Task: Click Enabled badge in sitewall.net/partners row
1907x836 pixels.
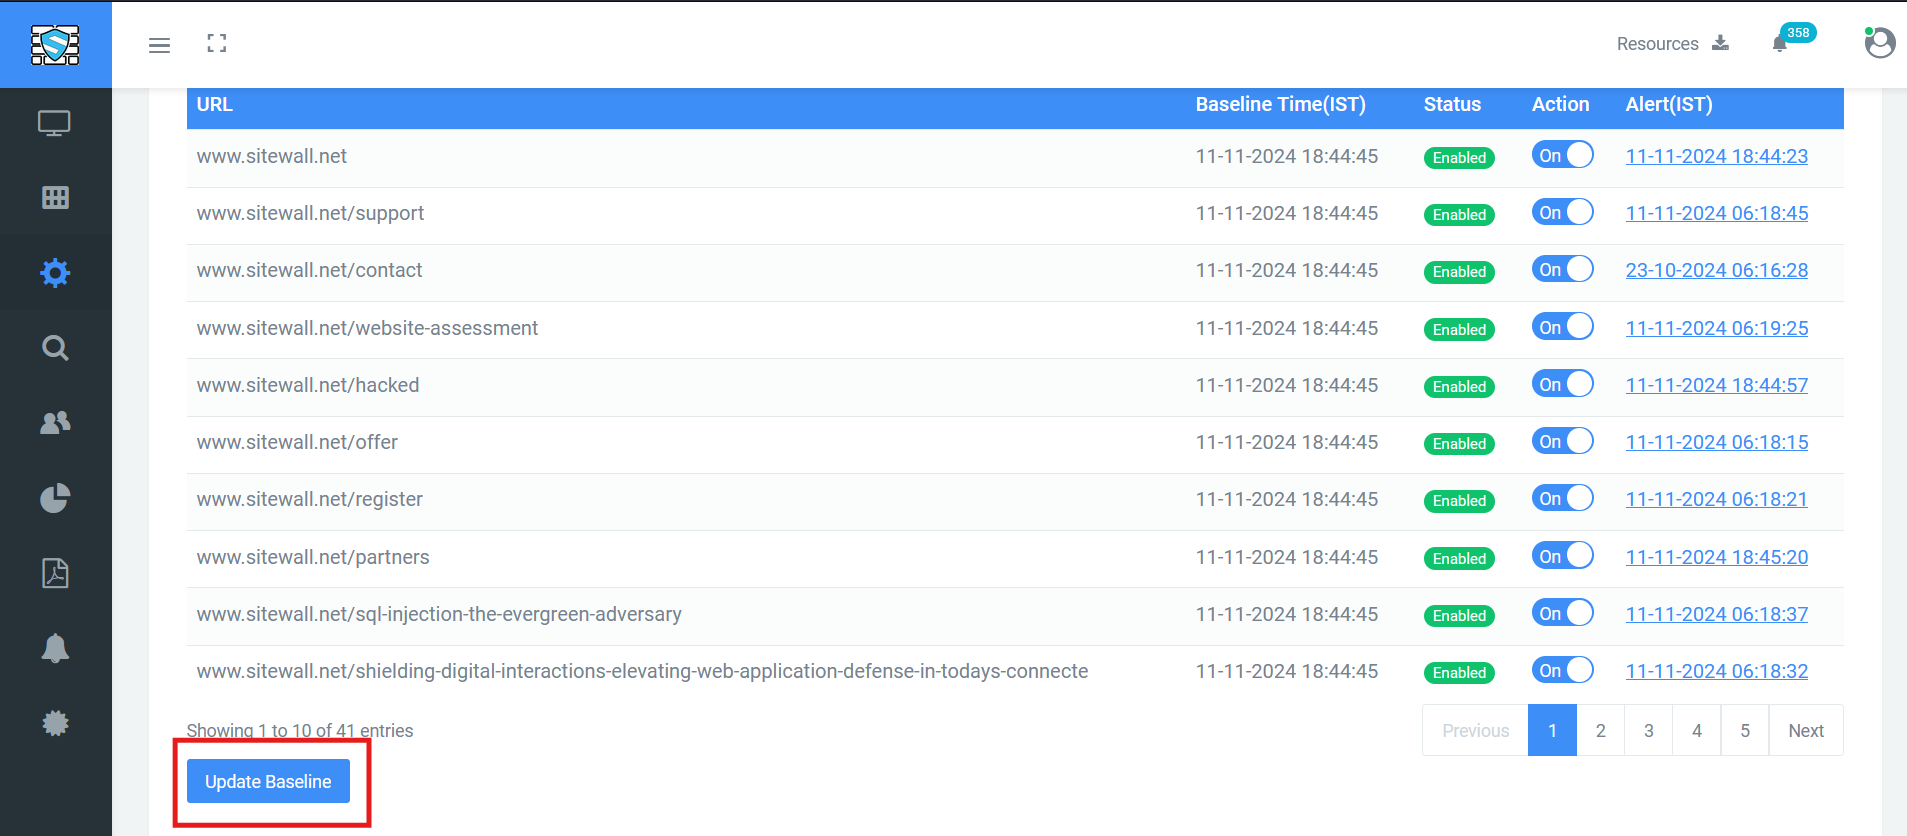Action: pos(1459,559)
